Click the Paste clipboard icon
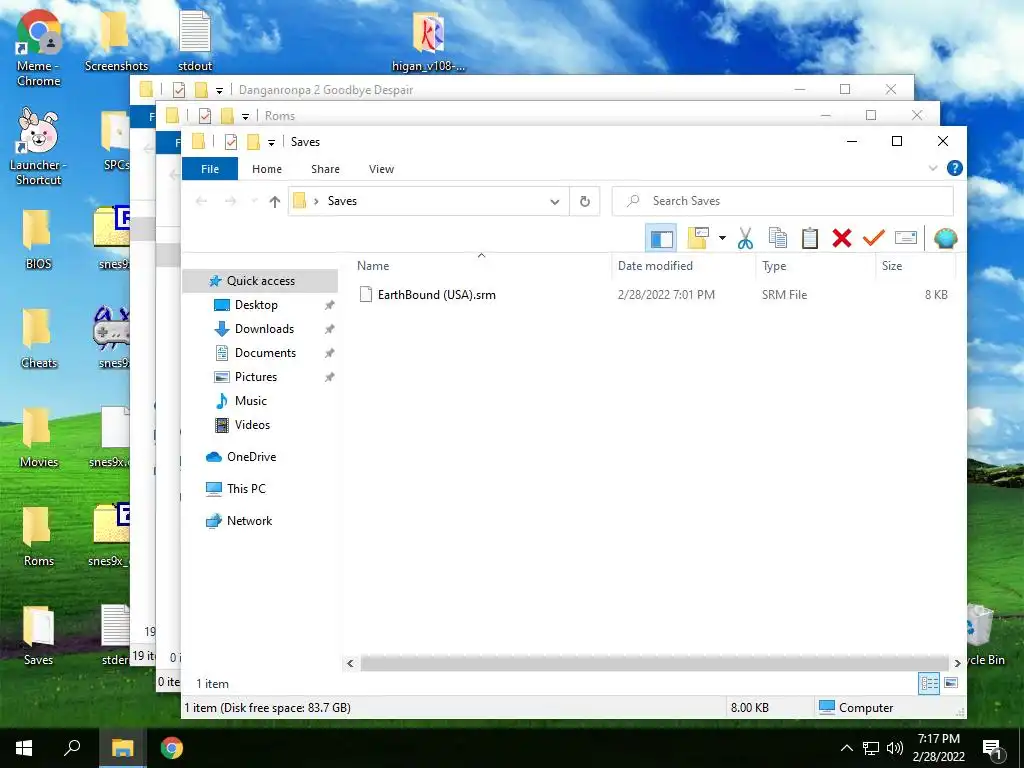This screenshot has width=1024, height=768. (x=810, y=238)
